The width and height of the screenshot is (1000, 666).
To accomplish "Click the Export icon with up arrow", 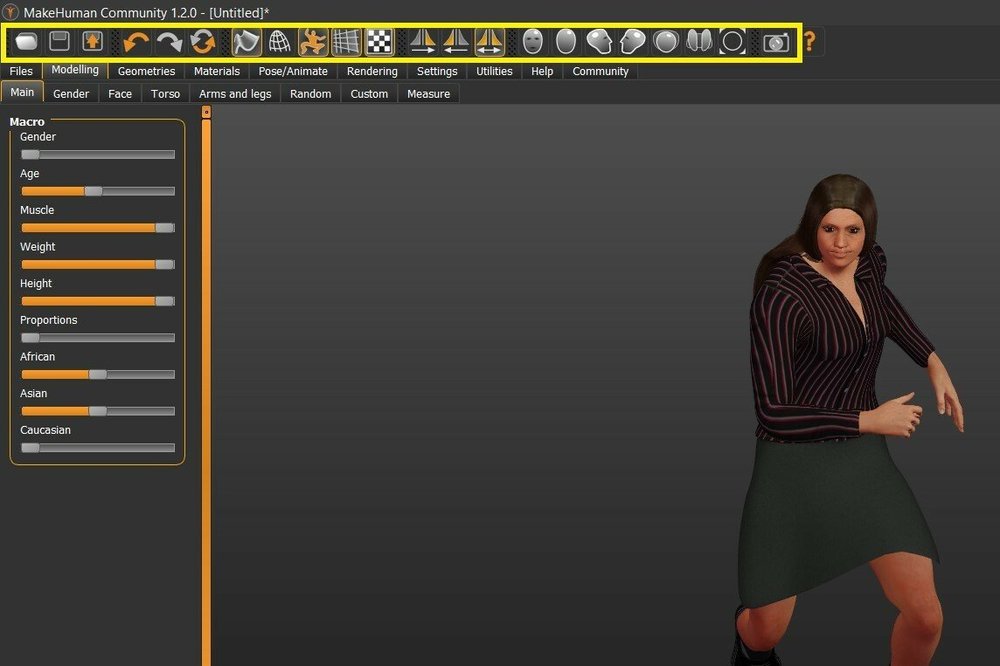I will coord(92,42).
